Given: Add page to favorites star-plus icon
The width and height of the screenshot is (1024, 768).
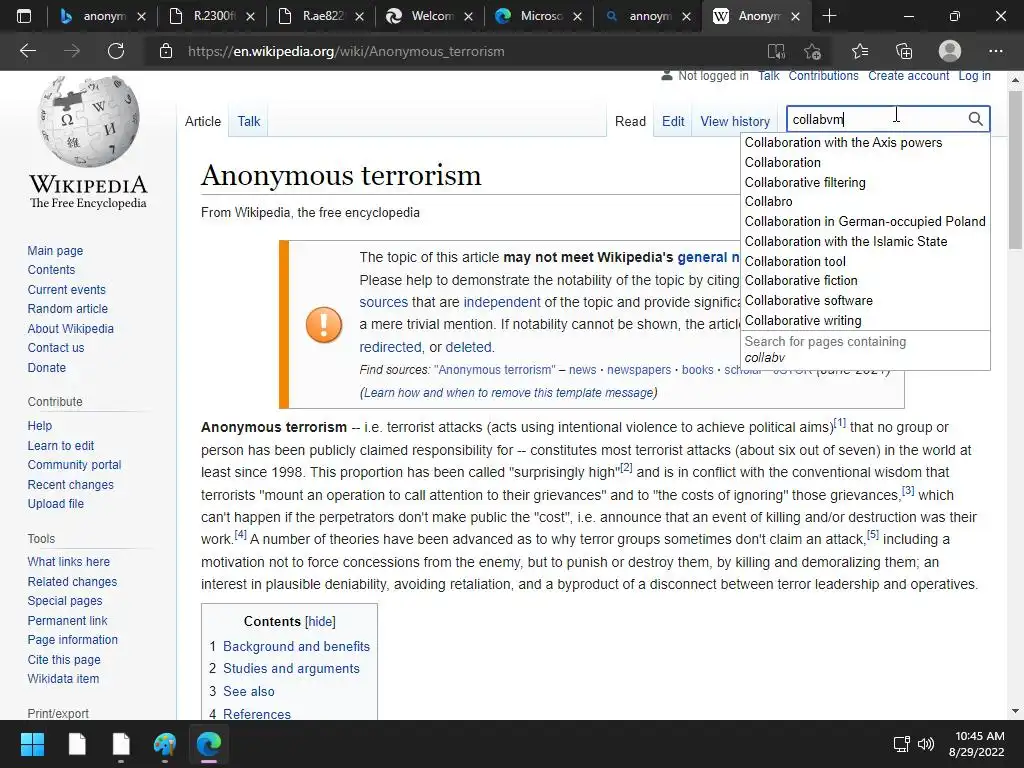Looking at the screenshot, I should coord(812,51).
